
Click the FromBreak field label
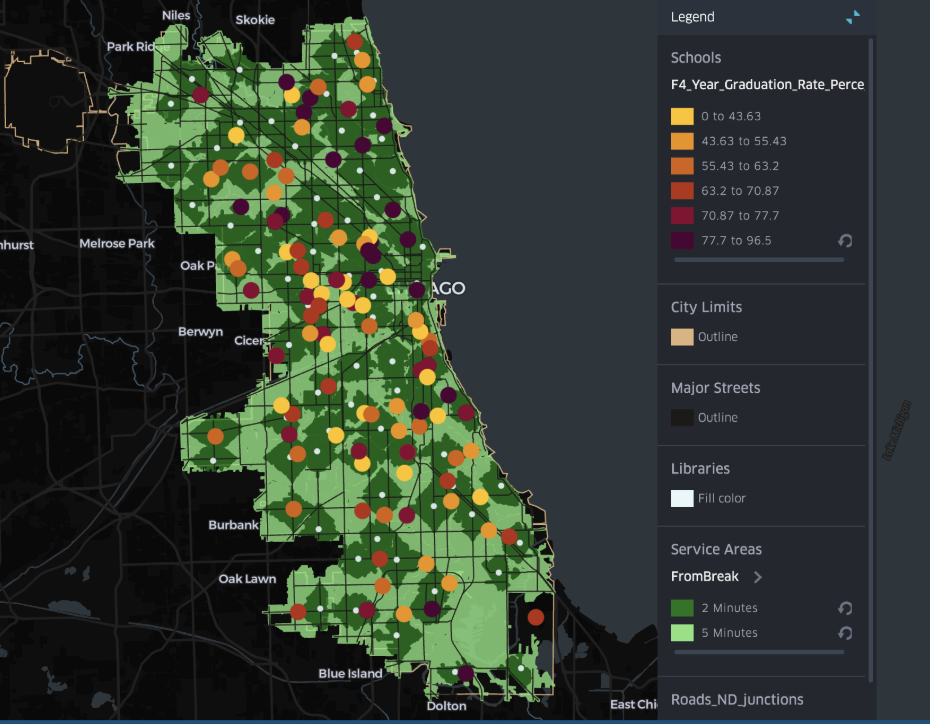705,577
